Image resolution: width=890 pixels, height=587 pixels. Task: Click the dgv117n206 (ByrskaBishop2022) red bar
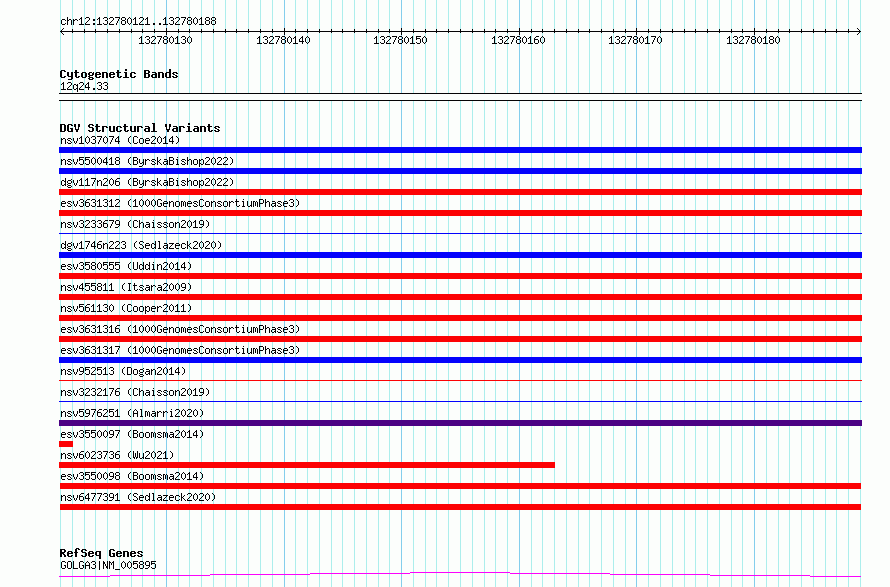click(460, 192)
